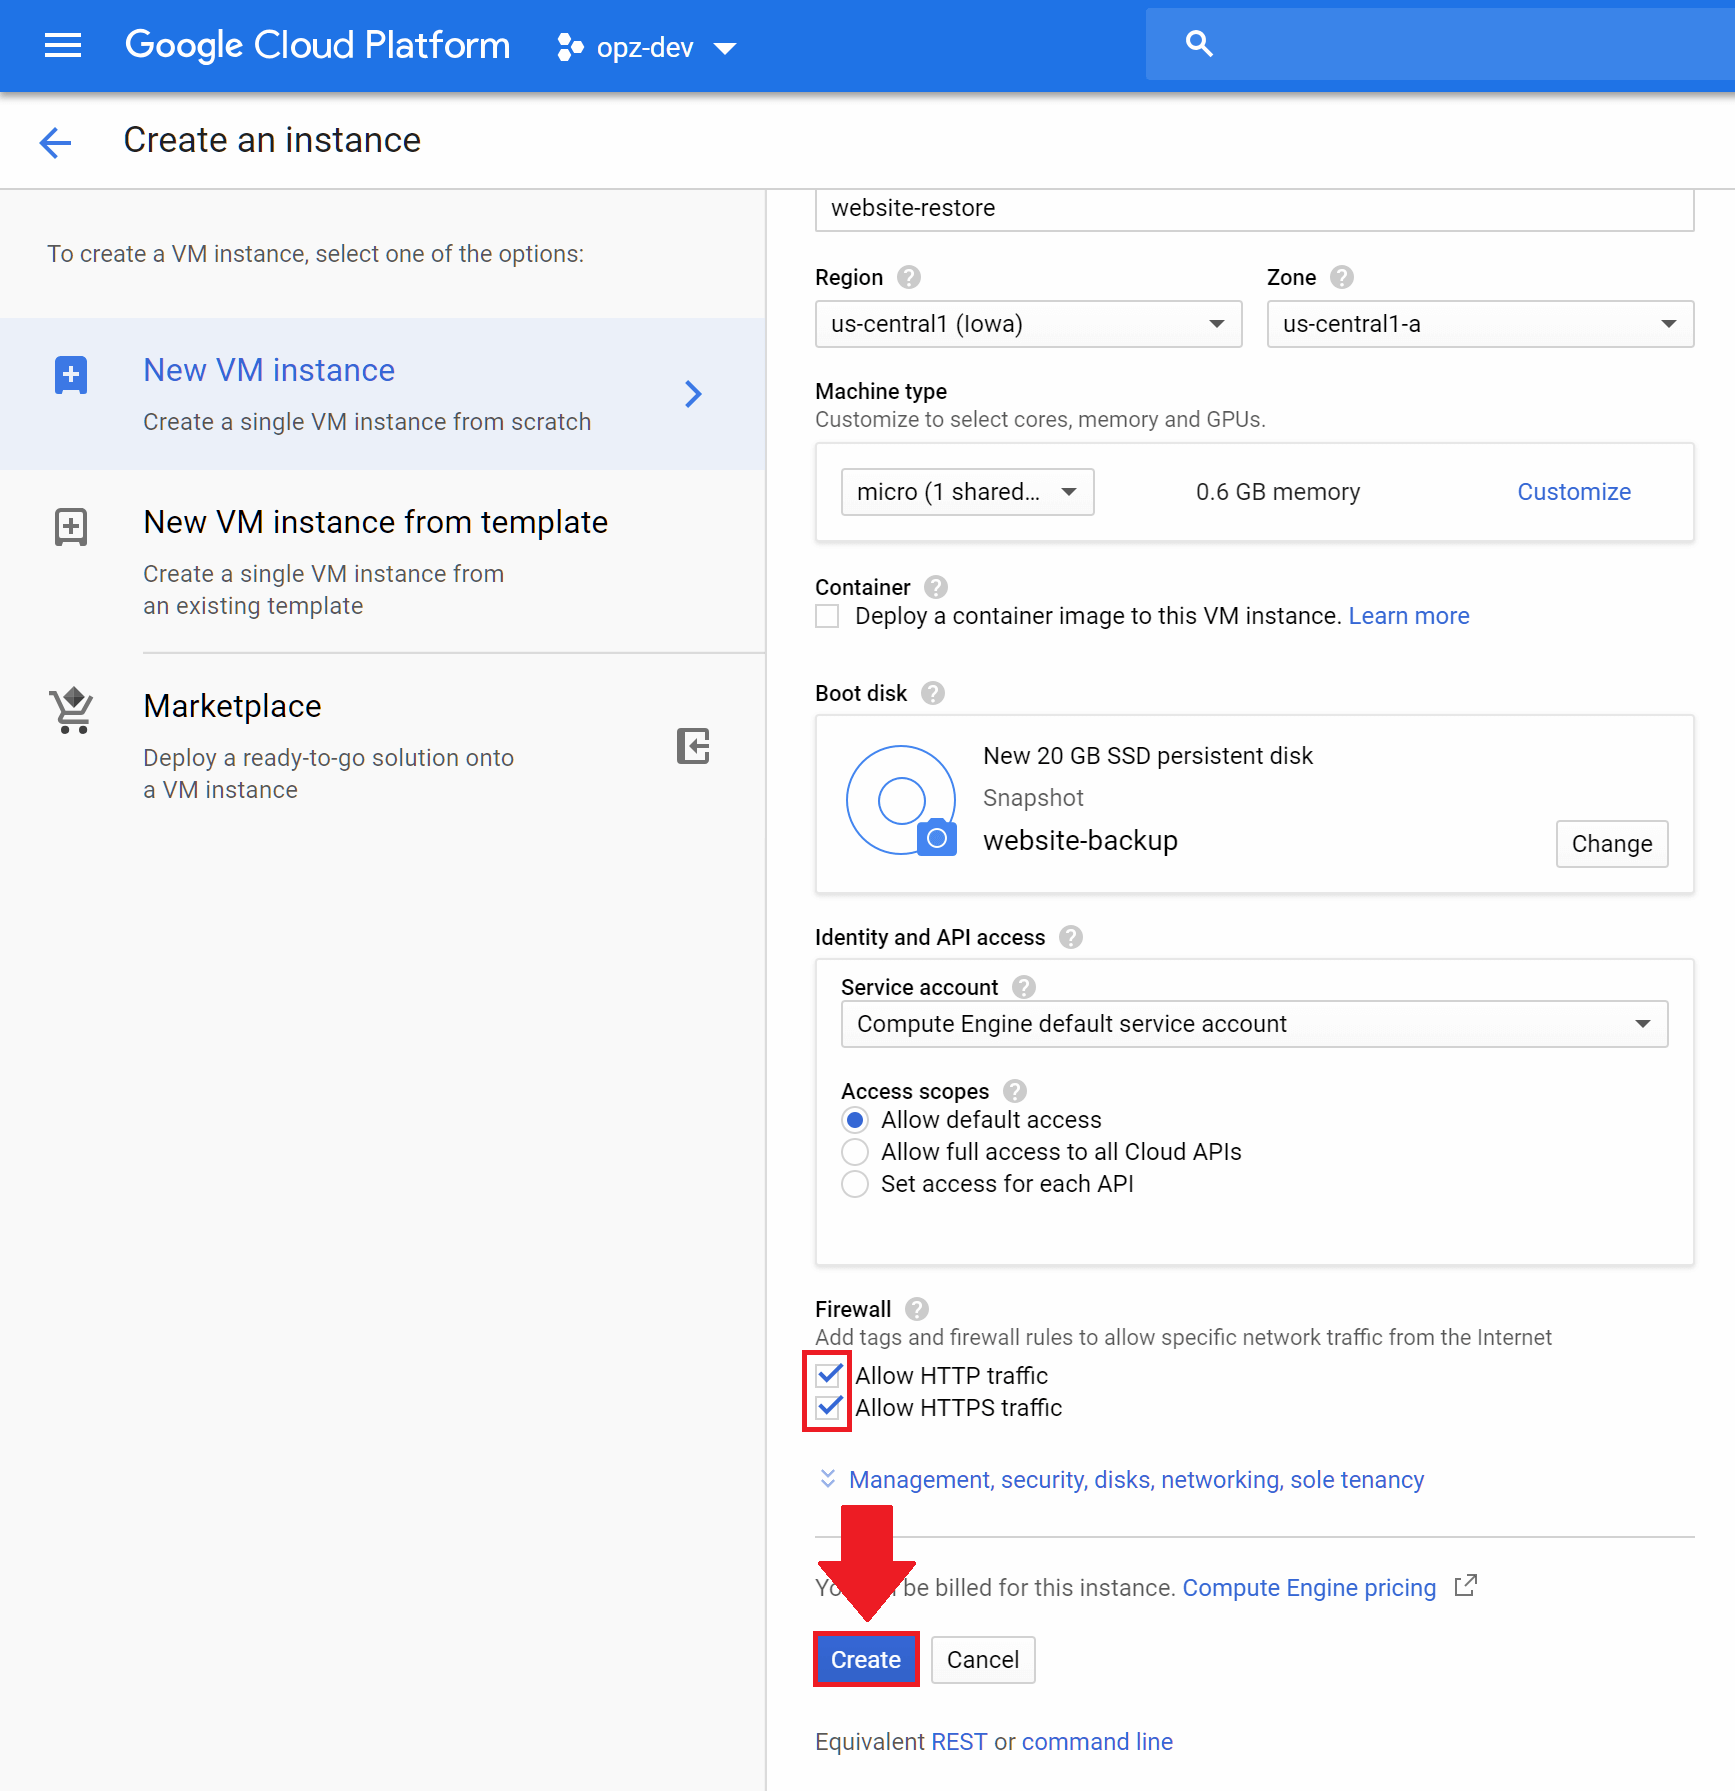Open the Zone us-central1-a dropdown
Image resolution: width=1735 pixels, height=1791 pixels.
1480,324
